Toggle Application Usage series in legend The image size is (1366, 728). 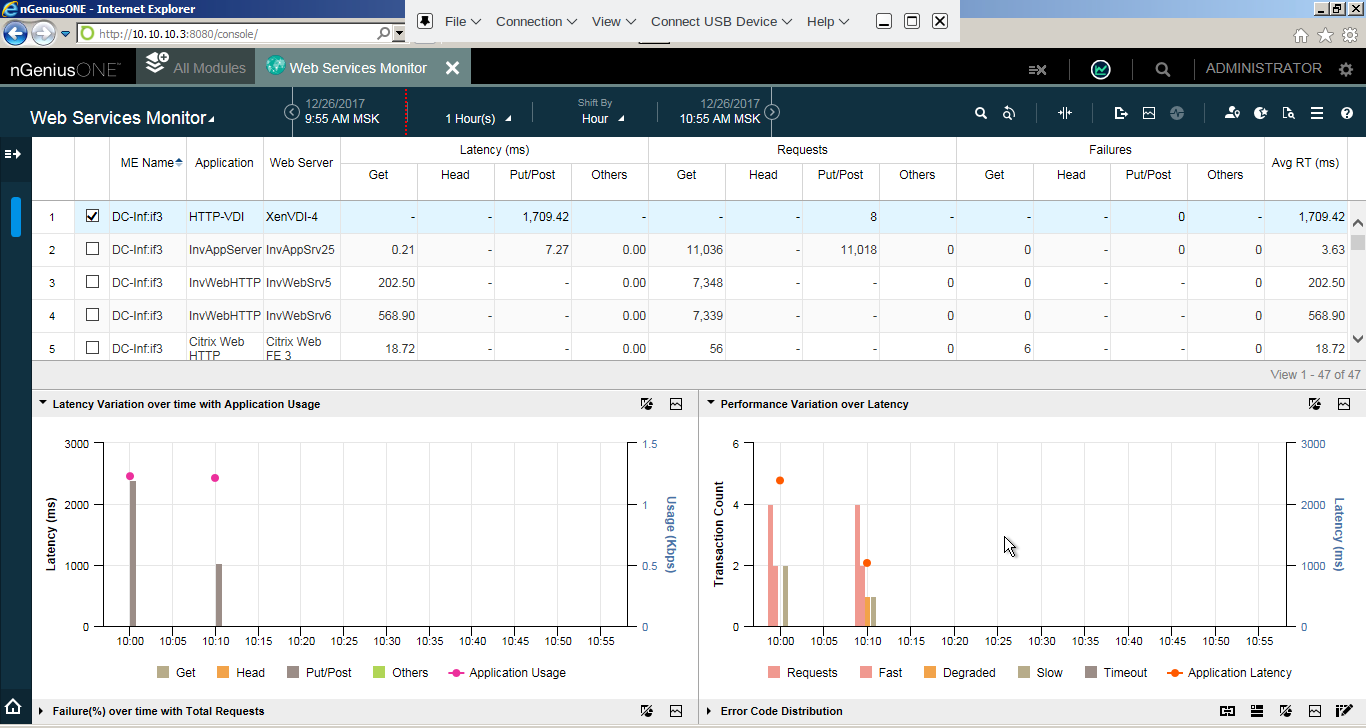(x=507, y=673)
